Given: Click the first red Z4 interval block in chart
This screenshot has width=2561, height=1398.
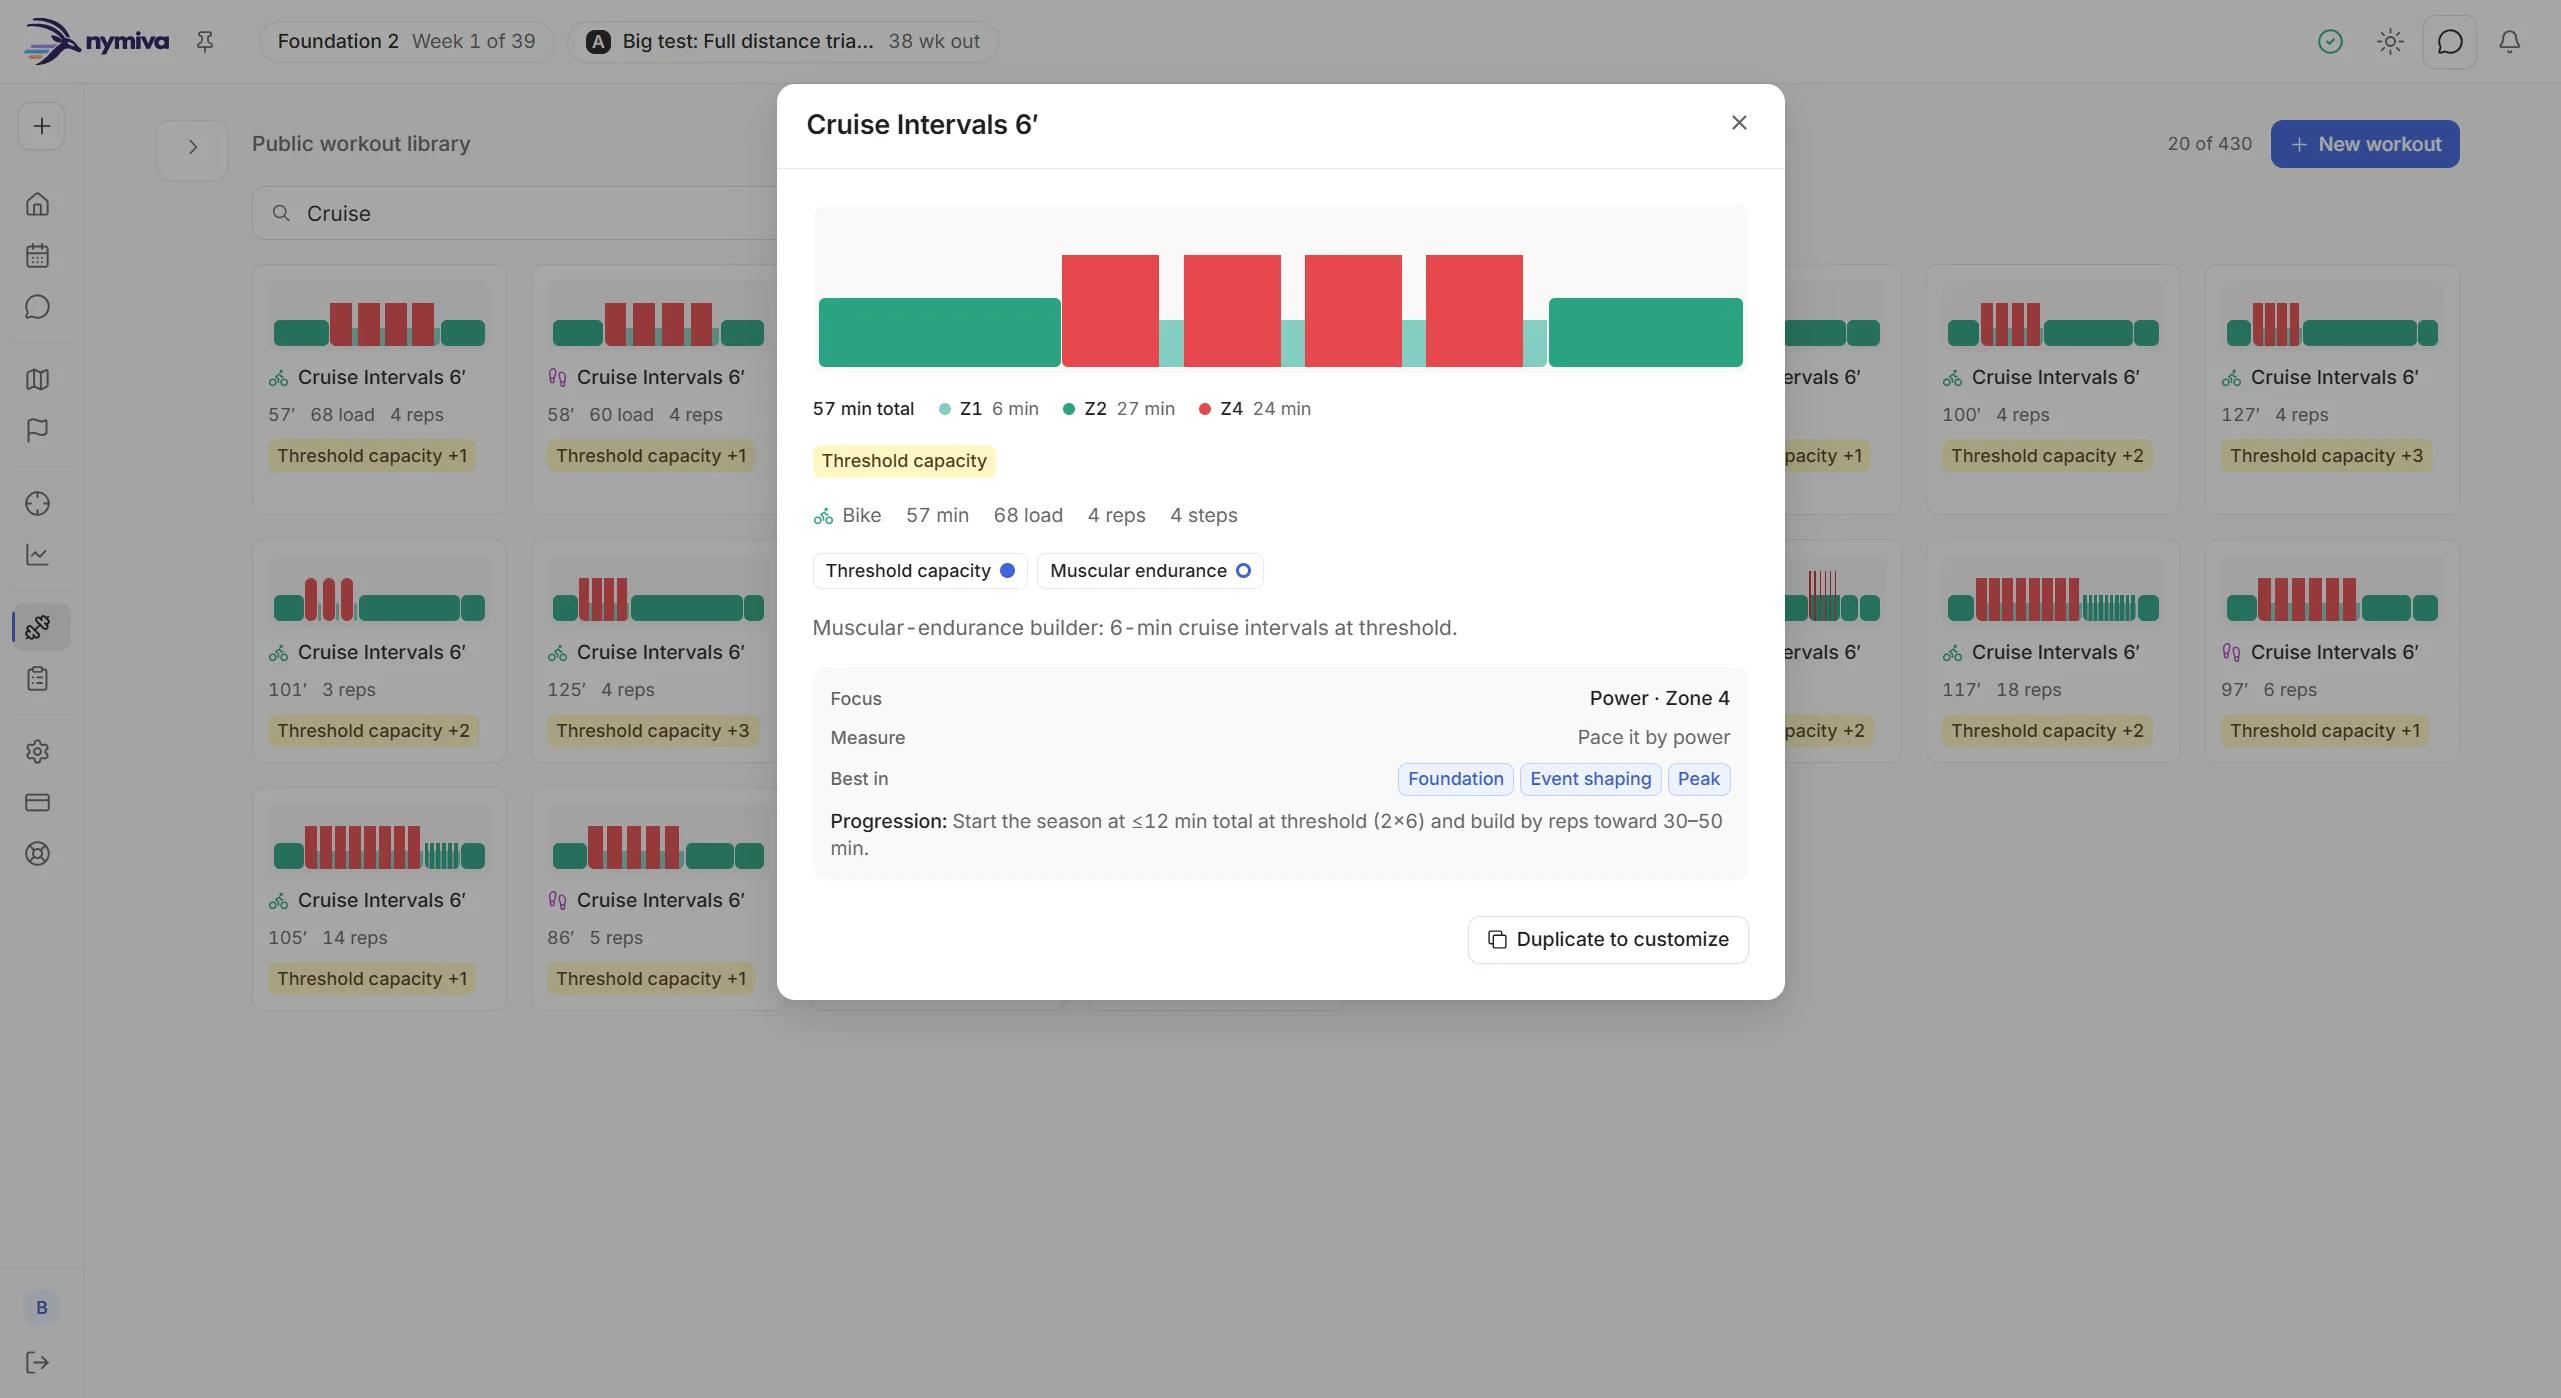Looking at the screenshot, I should pyautogui.click(x=1110, y=311).
